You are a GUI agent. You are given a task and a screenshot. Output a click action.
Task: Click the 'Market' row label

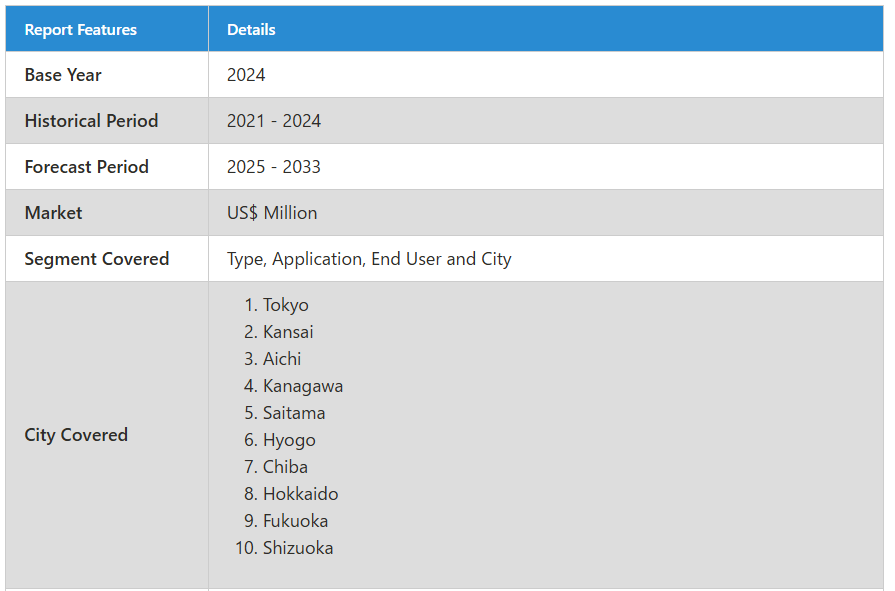(53, 212)
